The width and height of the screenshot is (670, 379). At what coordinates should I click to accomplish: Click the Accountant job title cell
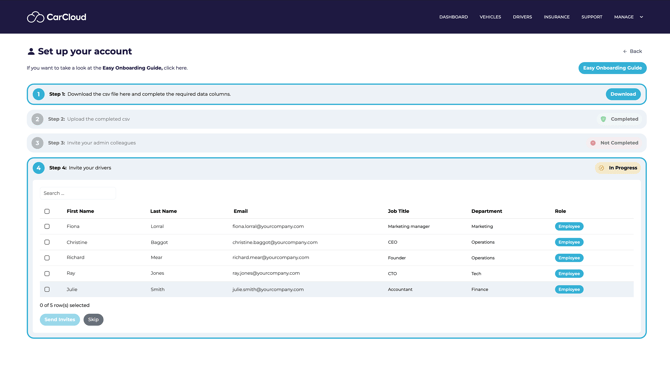(x=400, y=289)
